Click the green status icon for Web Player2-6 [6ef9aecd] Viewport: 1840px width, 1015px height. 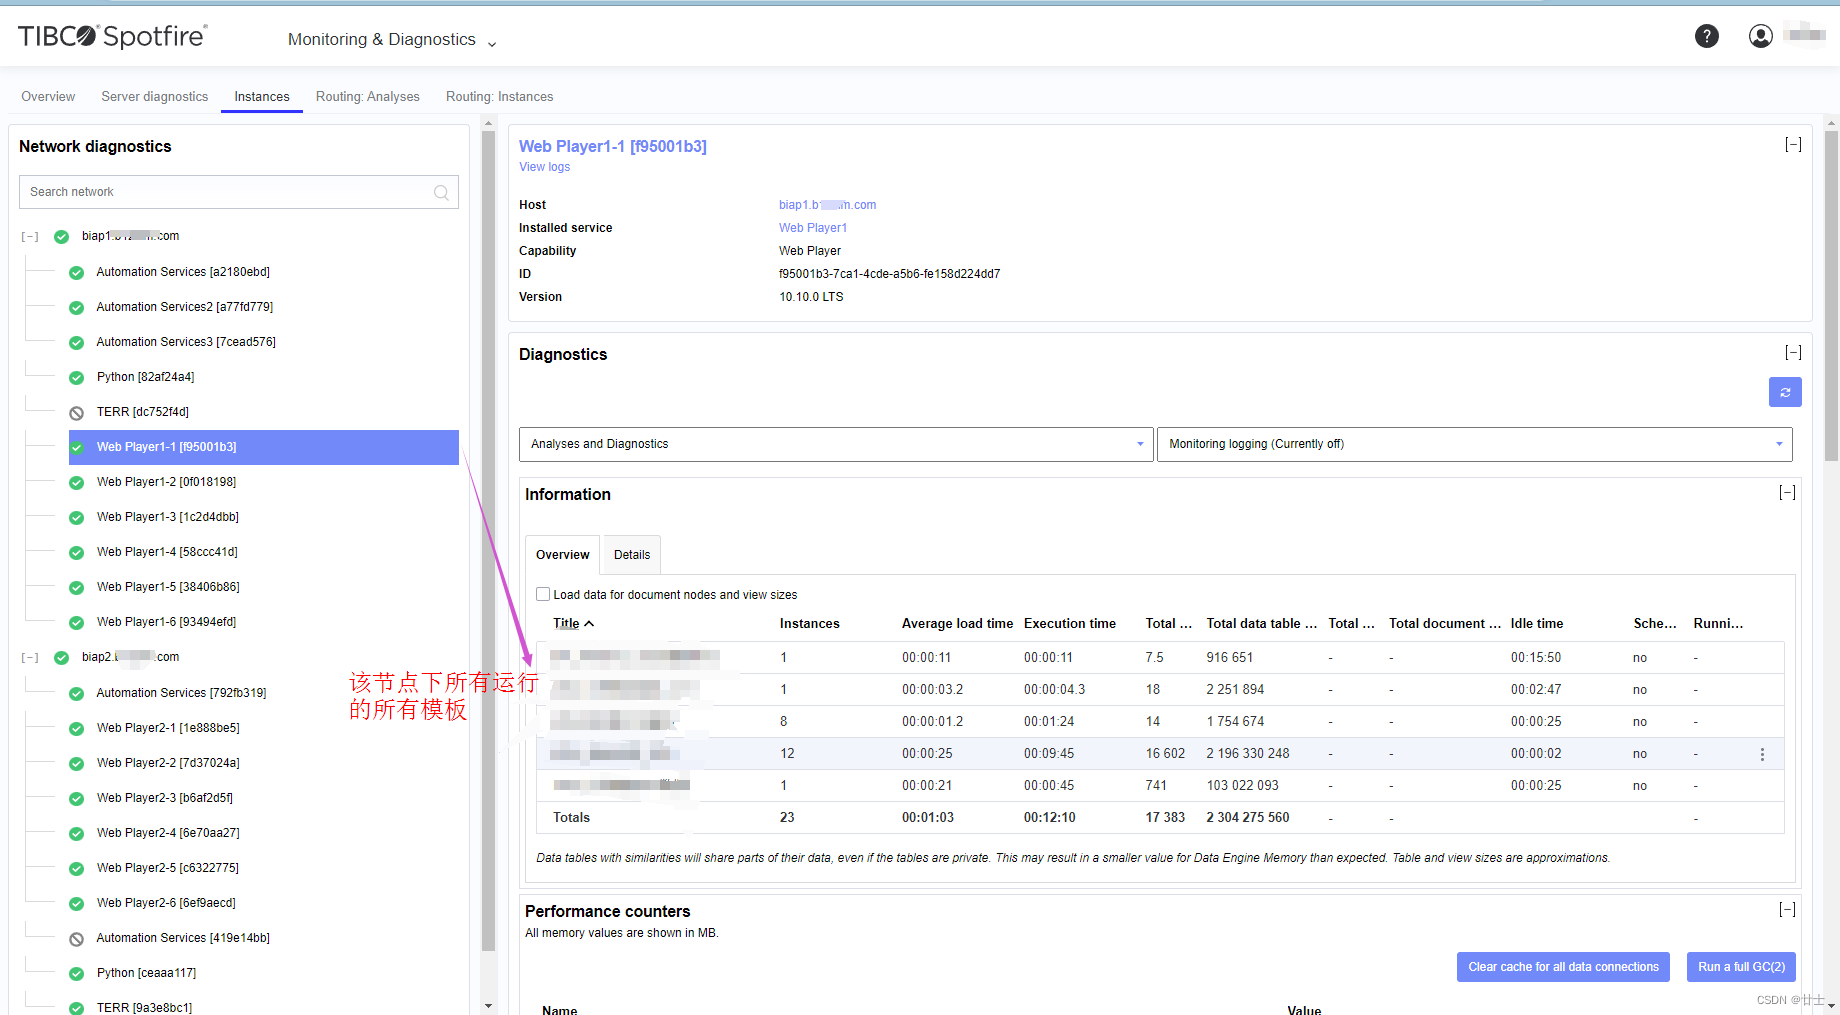point(76,903)
